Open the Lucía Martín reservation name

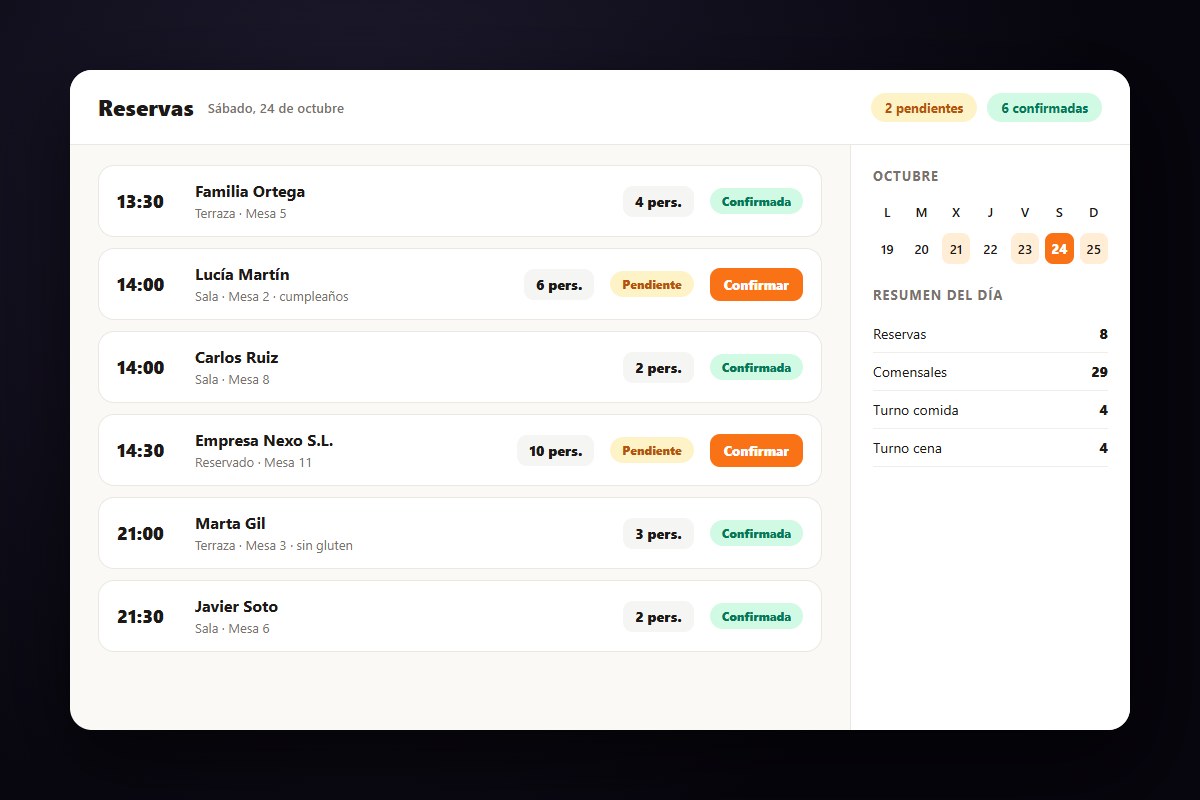point(242,275)
